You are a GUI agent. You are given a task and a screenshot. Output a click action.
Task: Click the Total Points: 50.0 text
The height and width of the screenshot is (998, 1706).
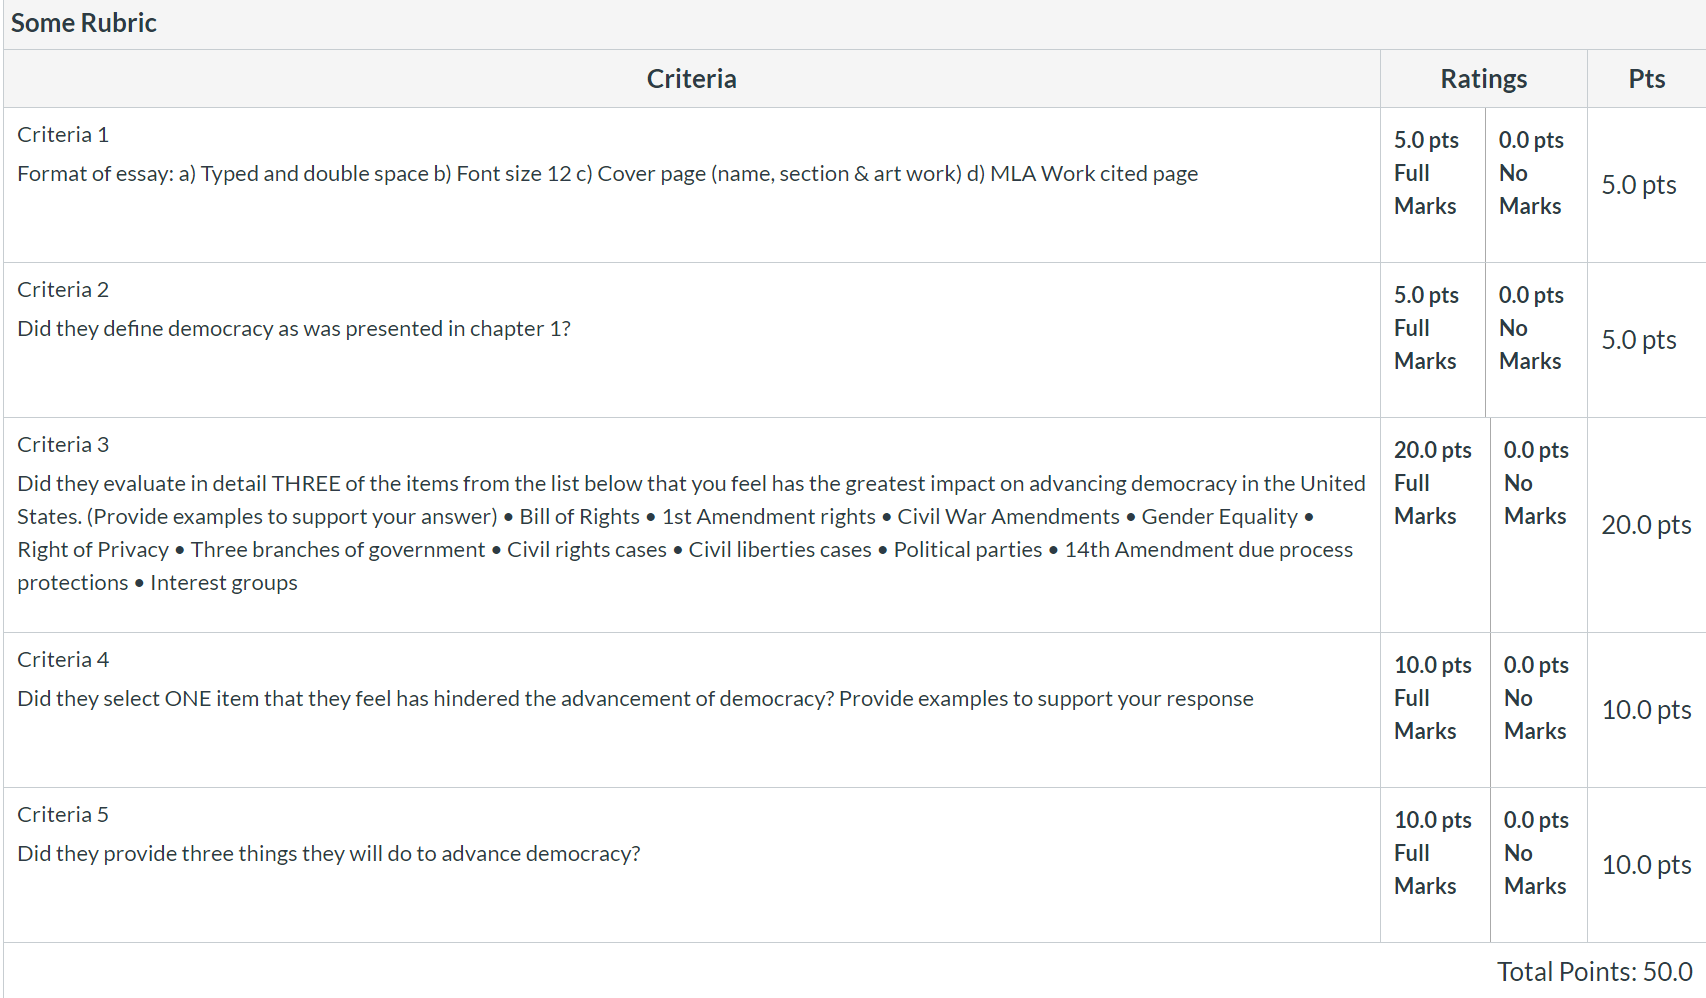pyautogui.click(x=1594, y=972)
